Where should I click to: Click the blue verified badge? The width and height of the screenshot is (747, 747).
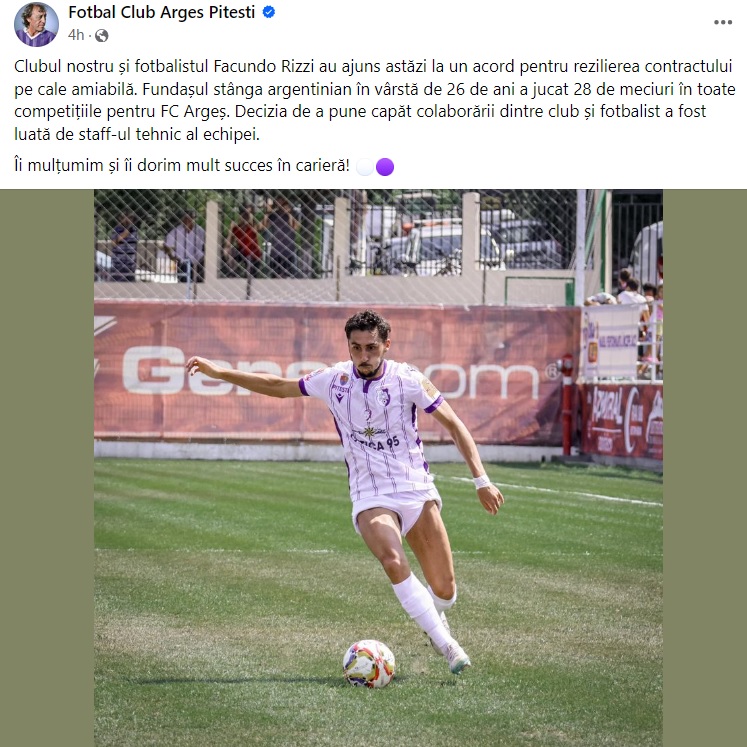click(x=269, y=14)
